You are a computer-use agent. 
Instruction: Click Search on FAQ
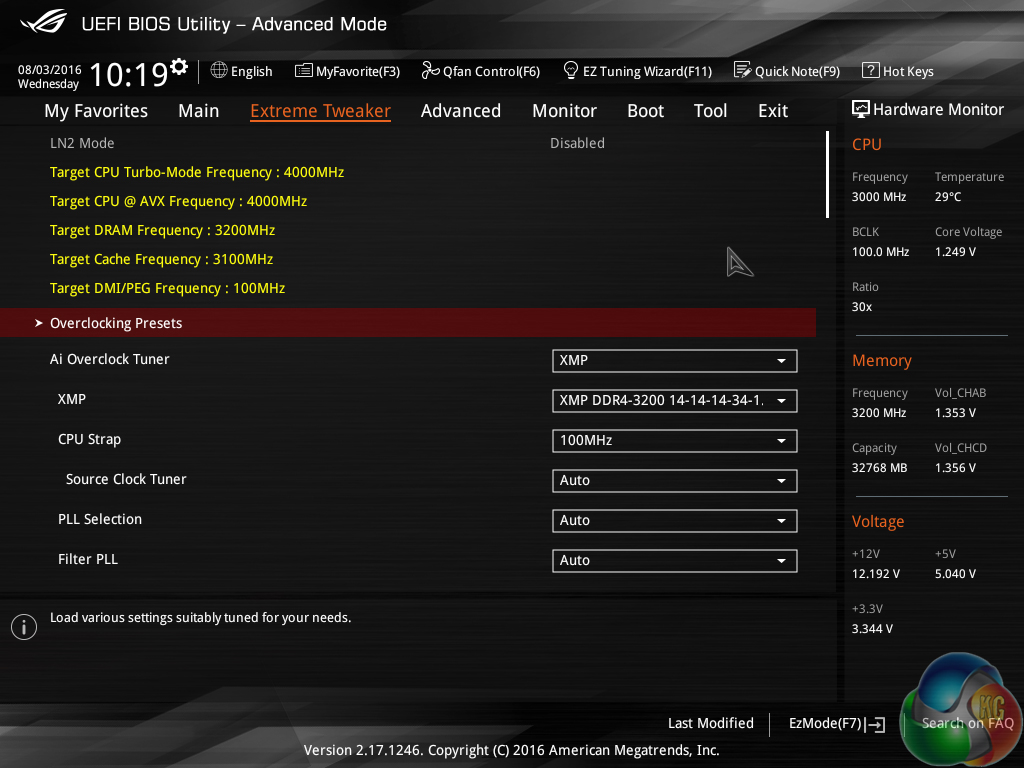tap(967, 723)
